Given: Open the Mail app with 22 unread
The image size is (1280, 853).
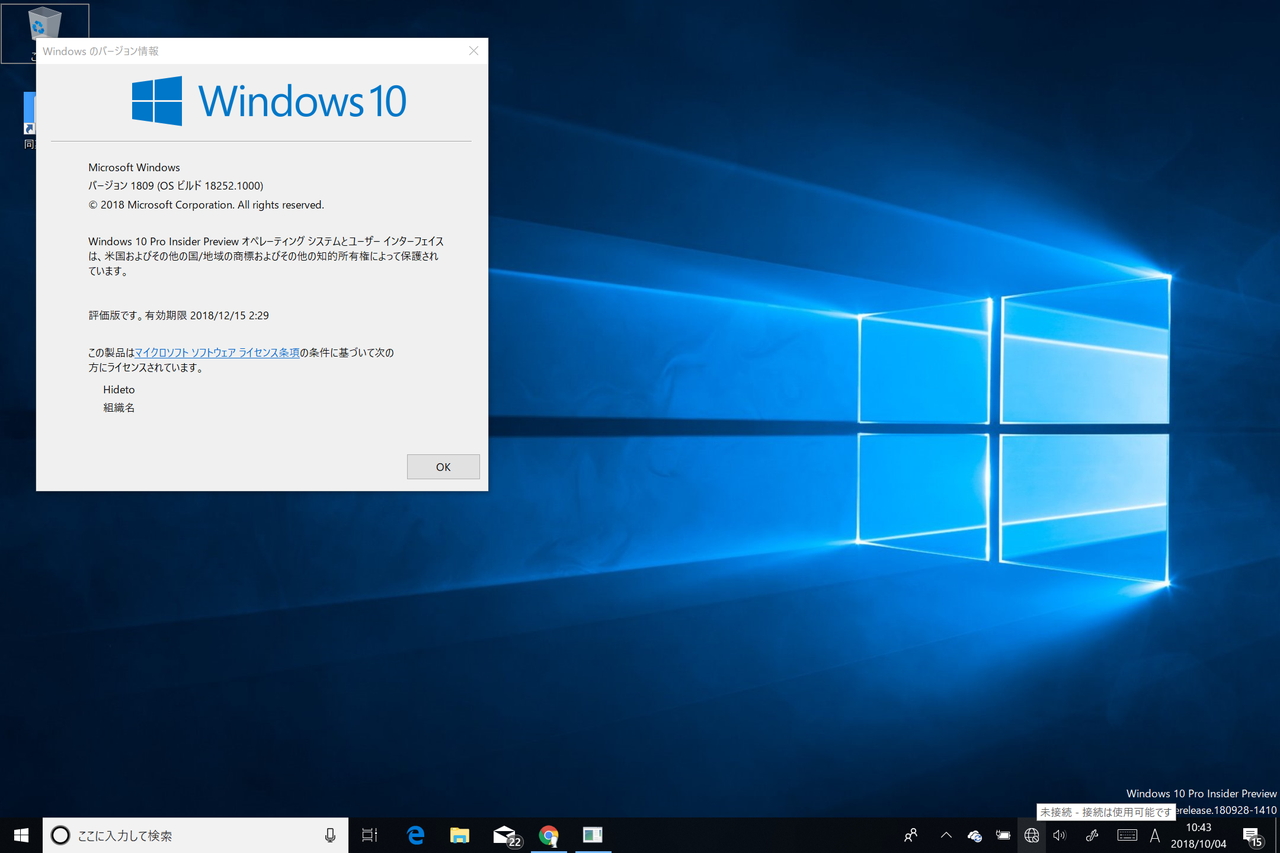Looking at the screenshot, I should click(506, 835).
